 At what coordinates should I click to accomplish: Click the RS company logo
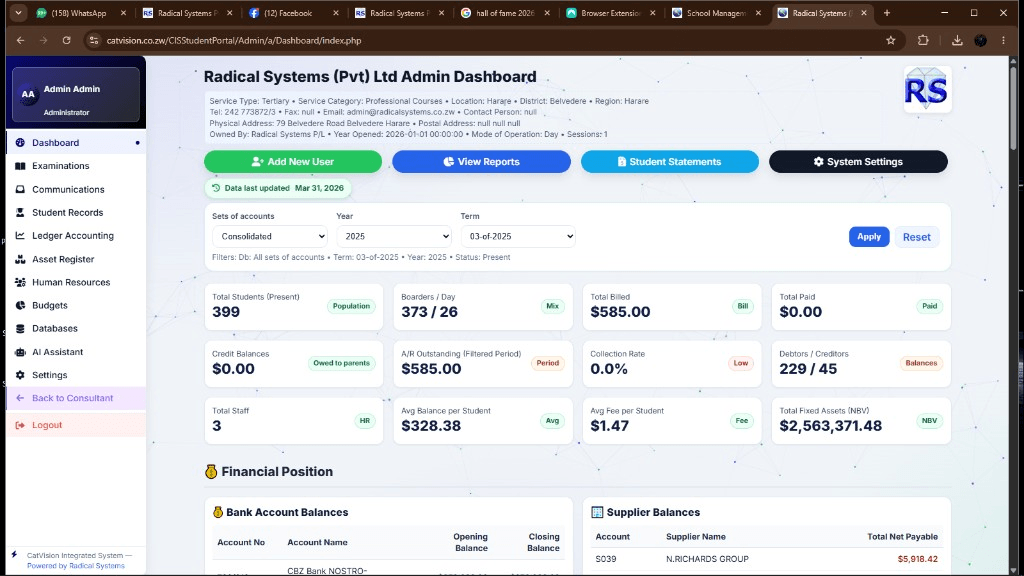point(927,89)
